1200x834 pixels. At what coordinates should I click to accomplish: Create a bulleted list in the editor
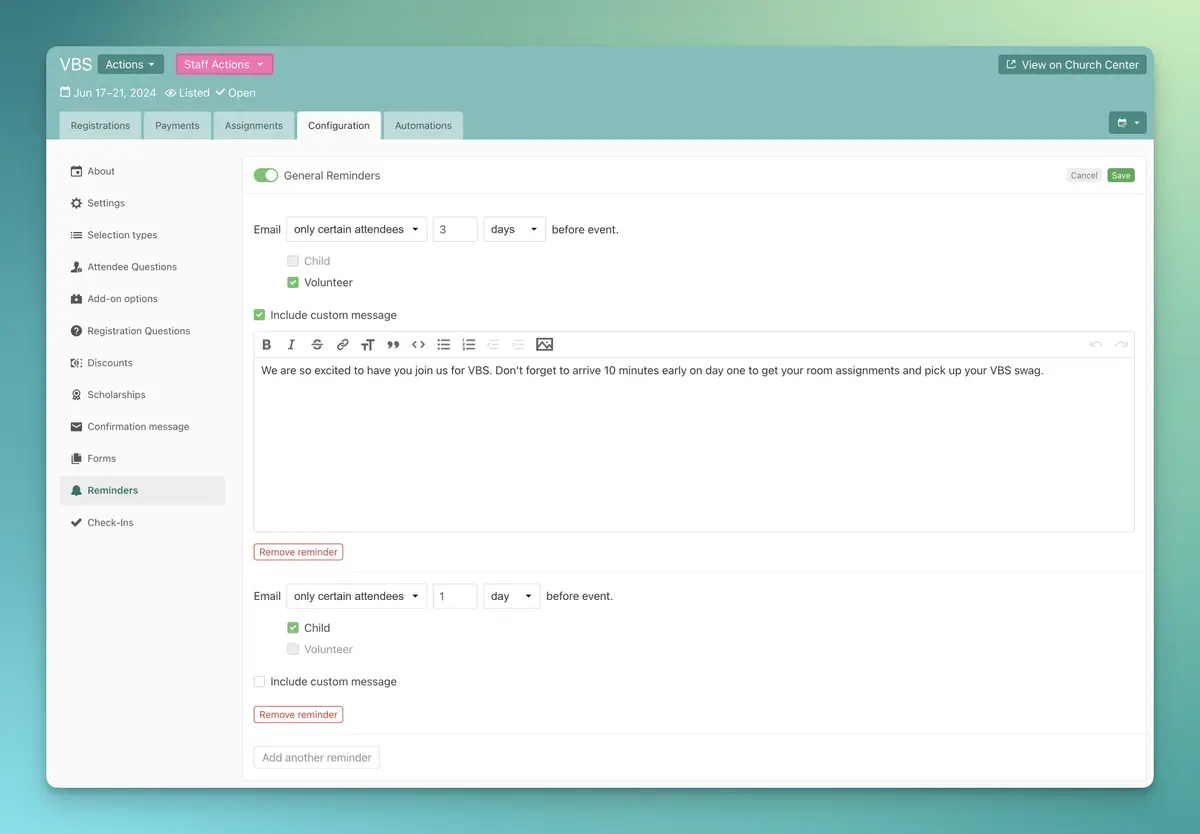444,345
